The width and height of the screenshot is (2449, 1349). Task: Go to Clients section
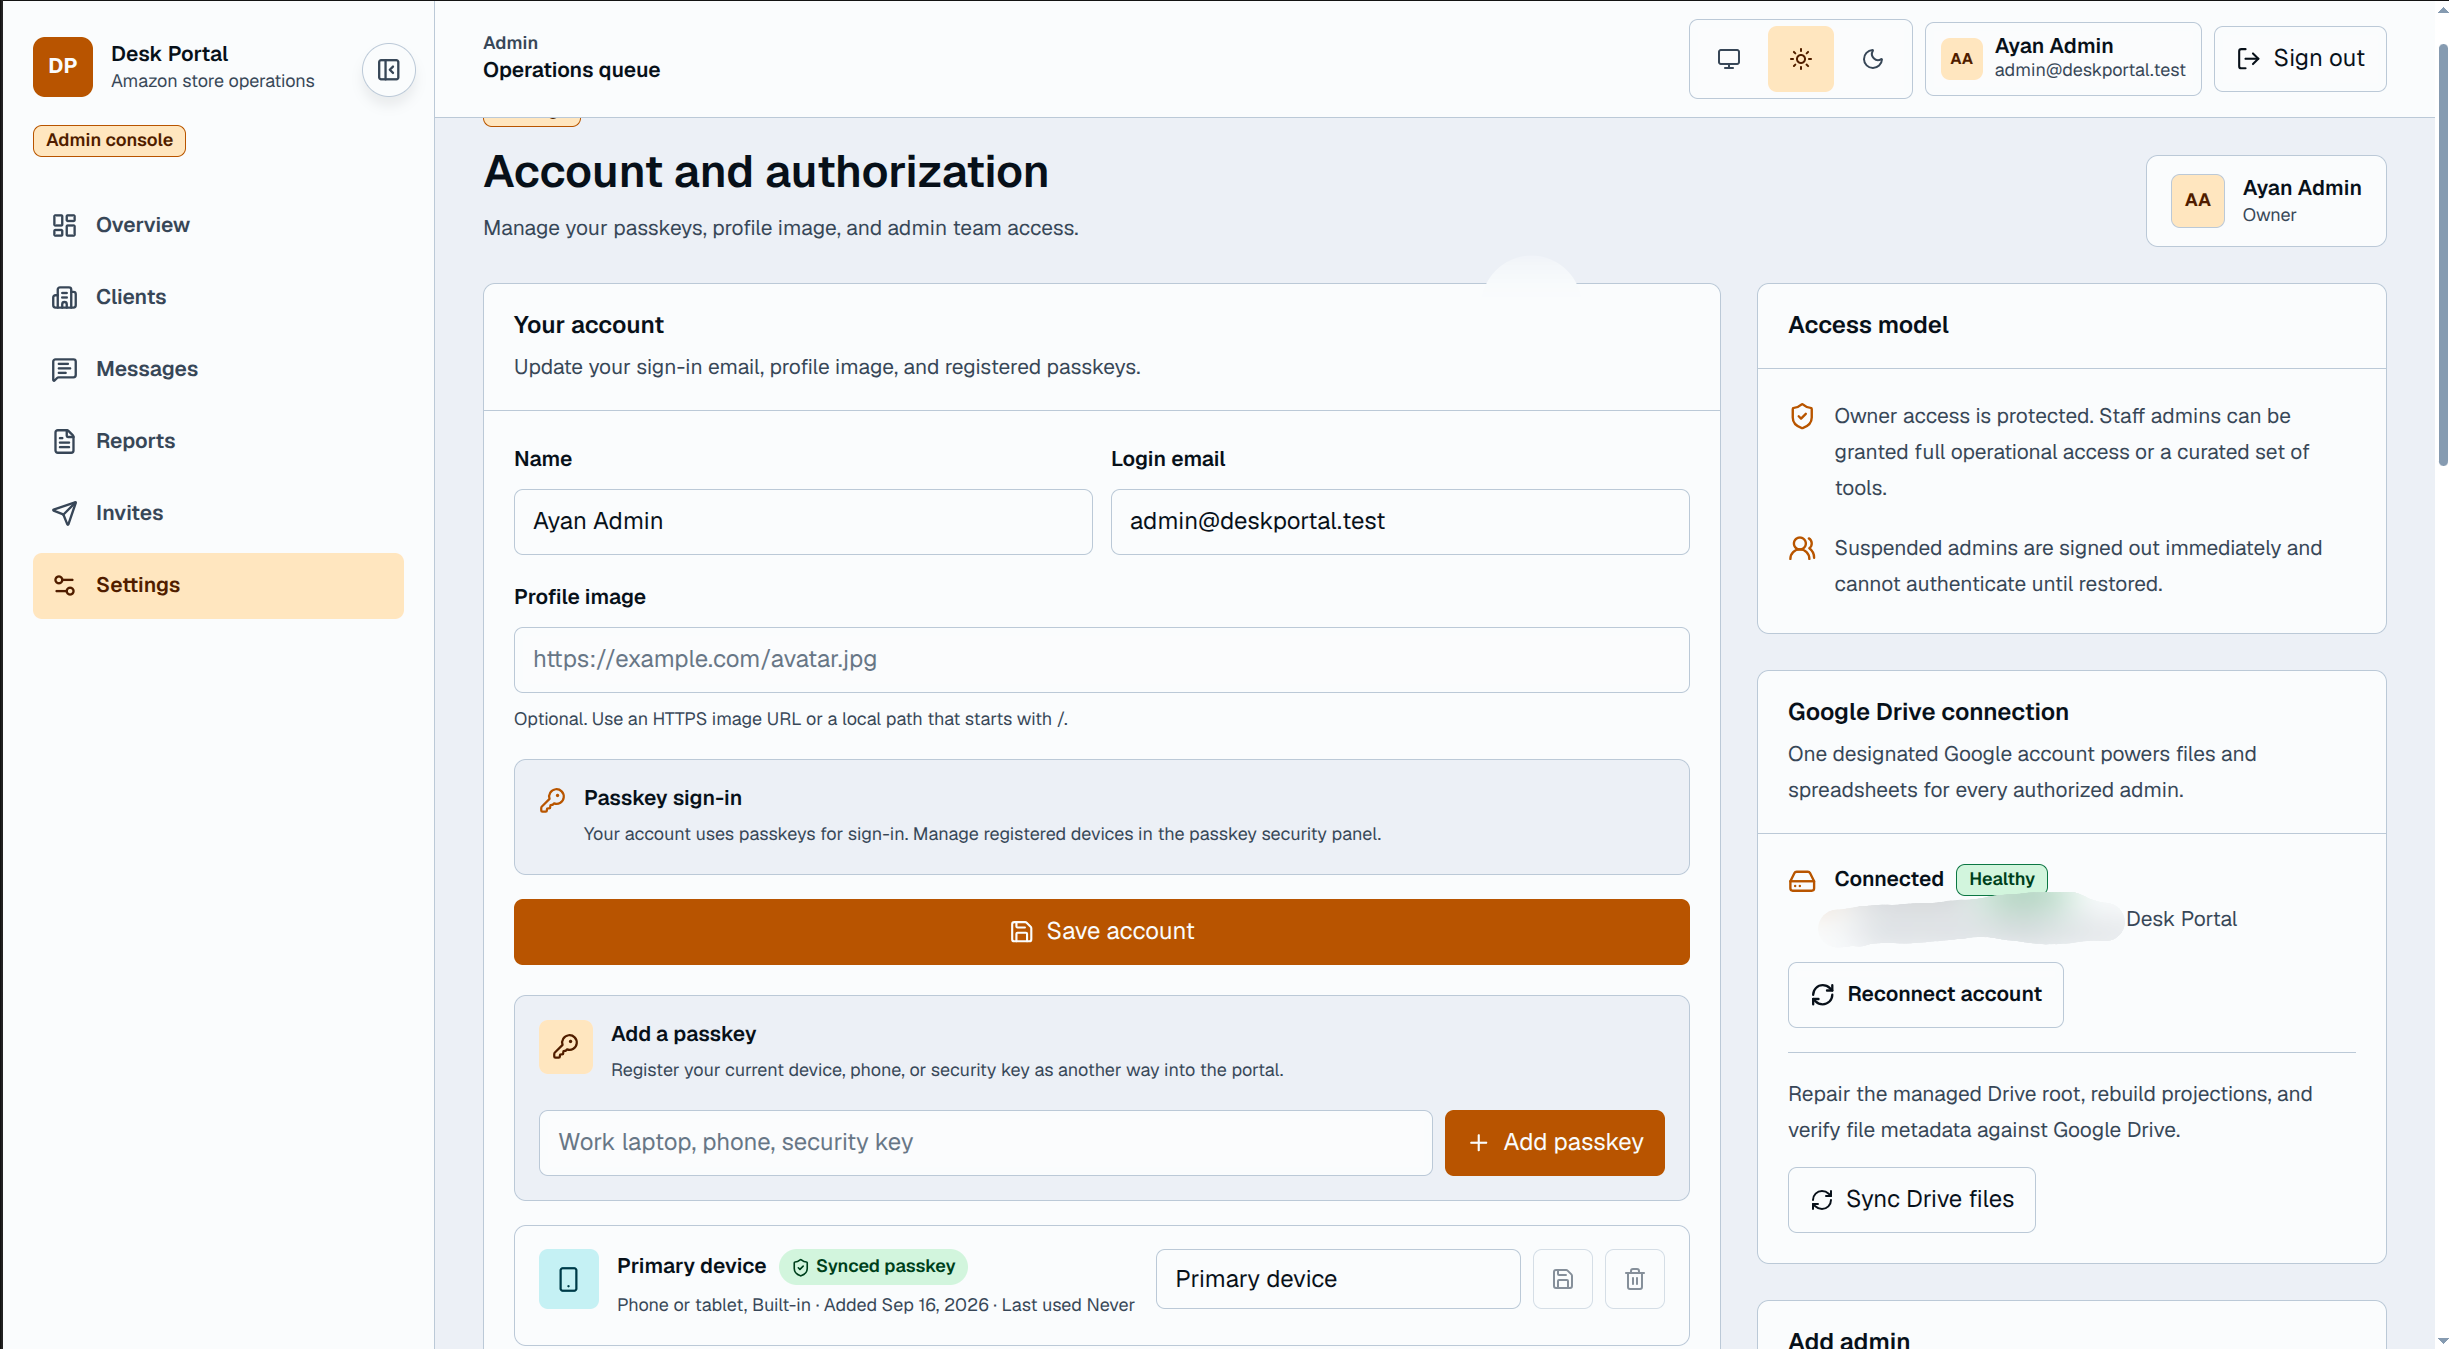218,297
